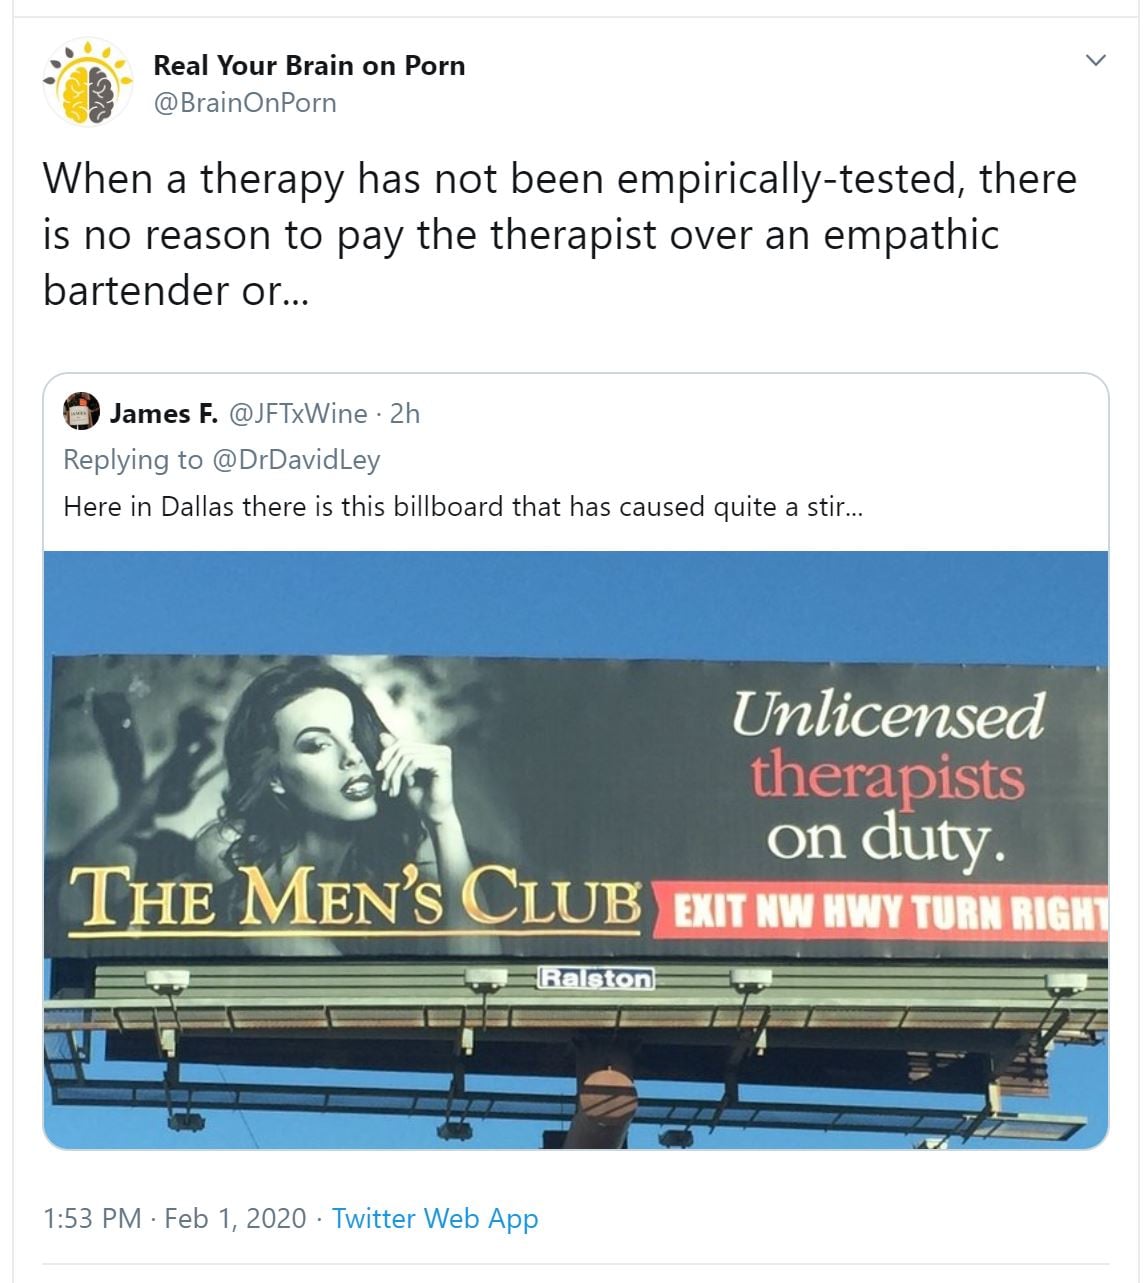This screenshot has width=1146, height=1283.
Task: Click the quoted tweet 2h timestamp
Action: click(x=404, y=413)
